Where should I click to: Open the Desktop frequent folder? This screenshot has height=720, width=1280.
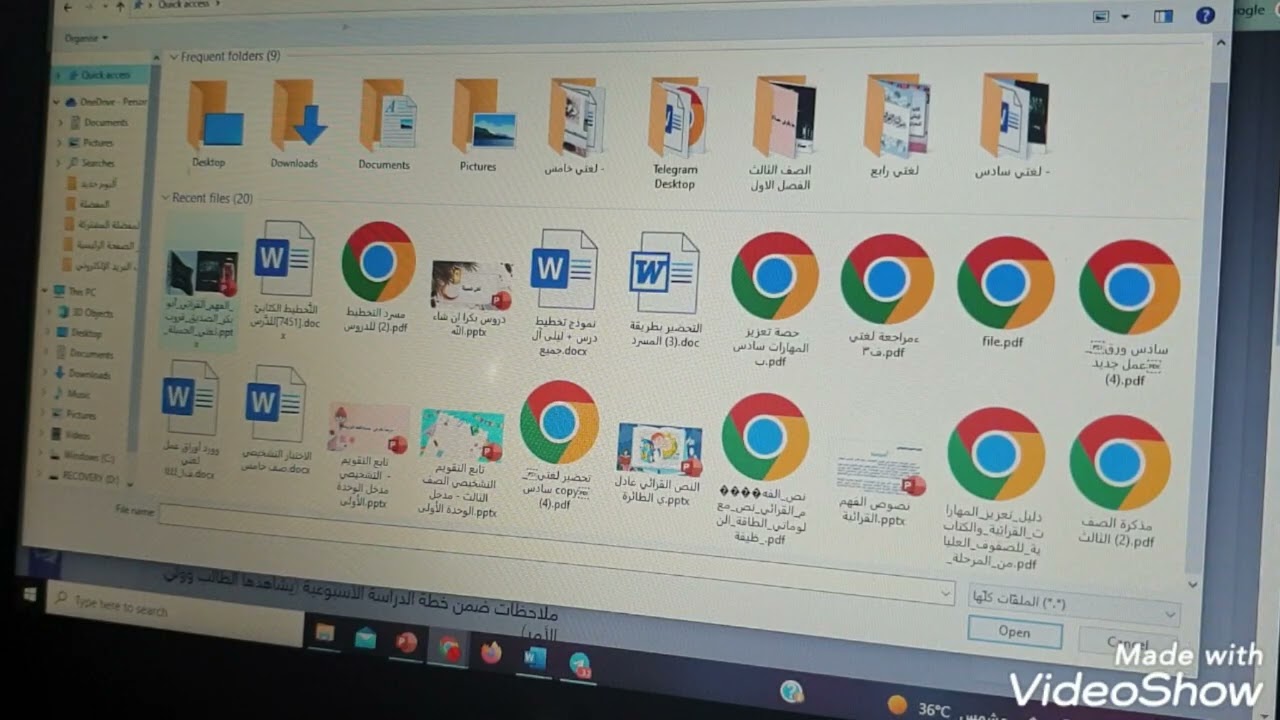pyautogui.click(x=213, y=123)
